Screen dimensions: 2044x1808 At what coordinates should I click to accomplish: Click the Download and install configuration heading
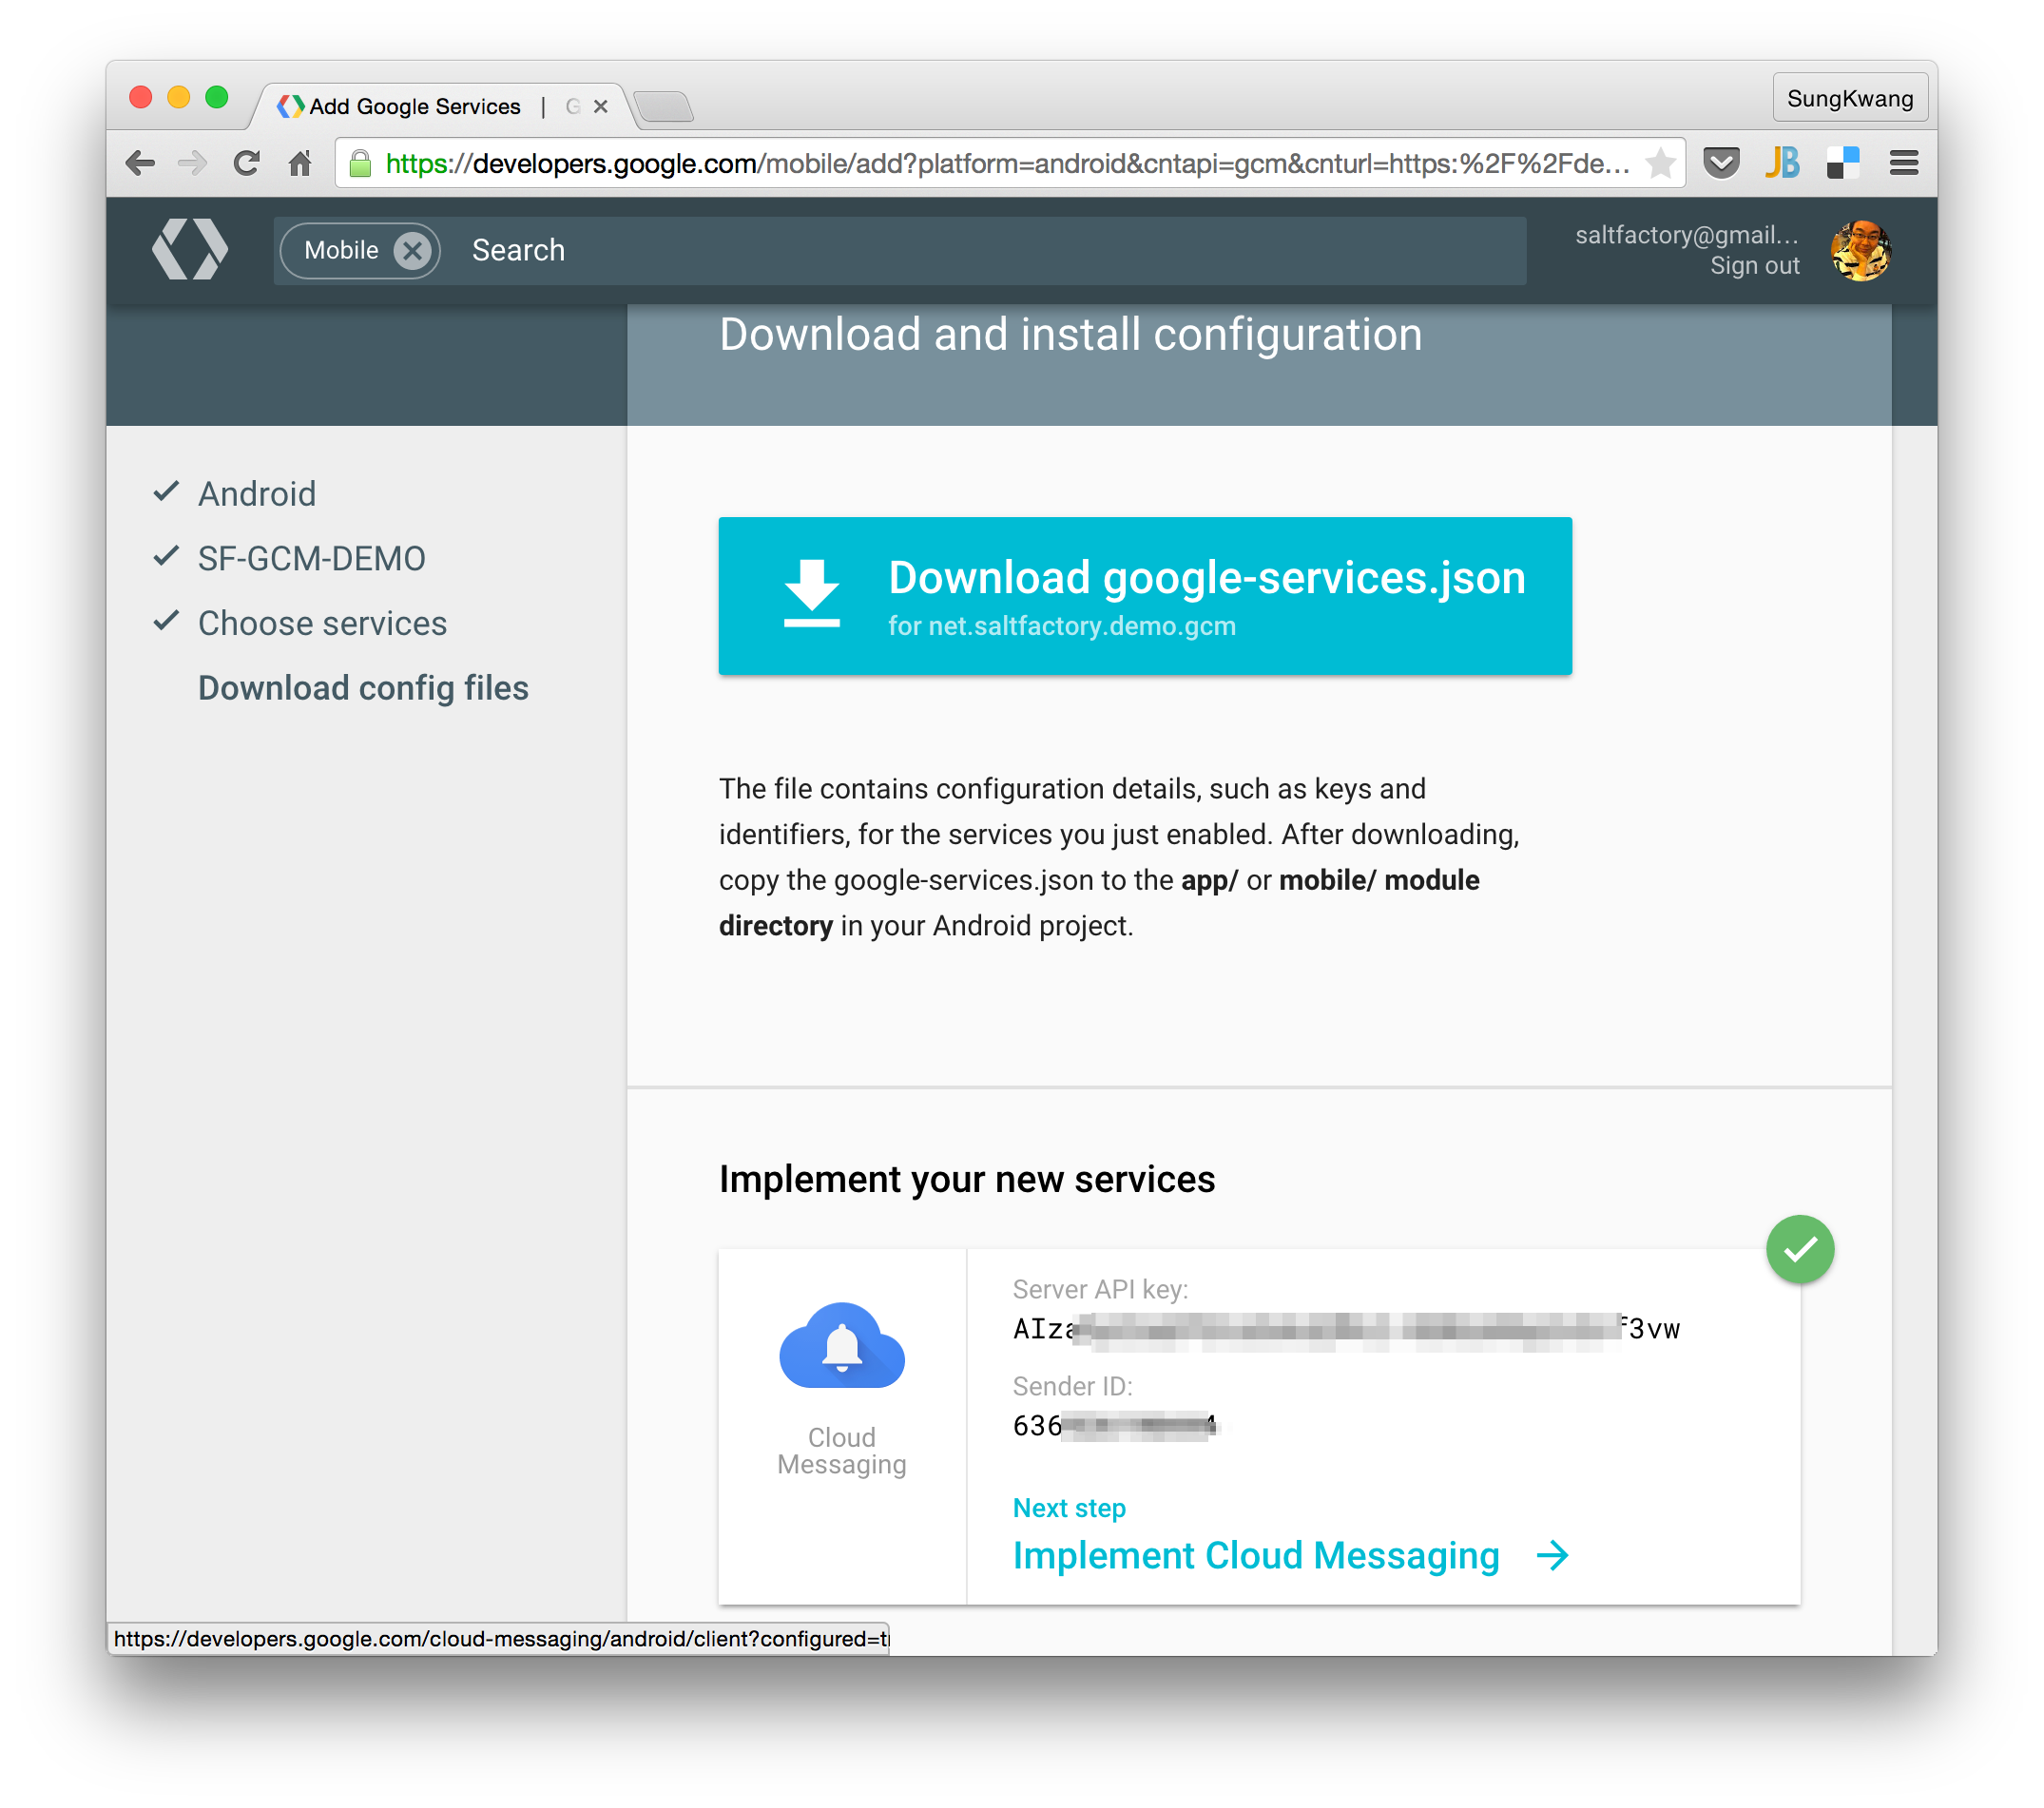point(1070,334)
